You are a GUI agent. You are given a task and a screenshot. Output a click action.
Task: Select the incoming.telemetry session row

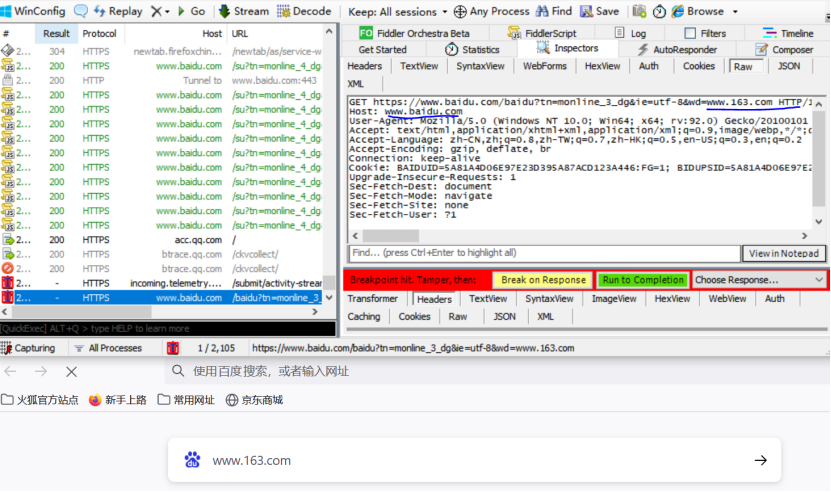tap(161, 284)
